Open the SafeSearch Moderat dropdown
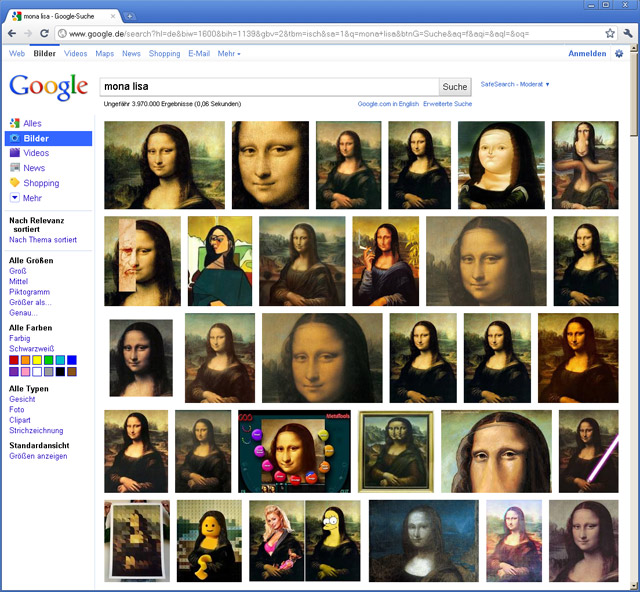This screenshot has width=640, height=592. click(x=515, y=84)
